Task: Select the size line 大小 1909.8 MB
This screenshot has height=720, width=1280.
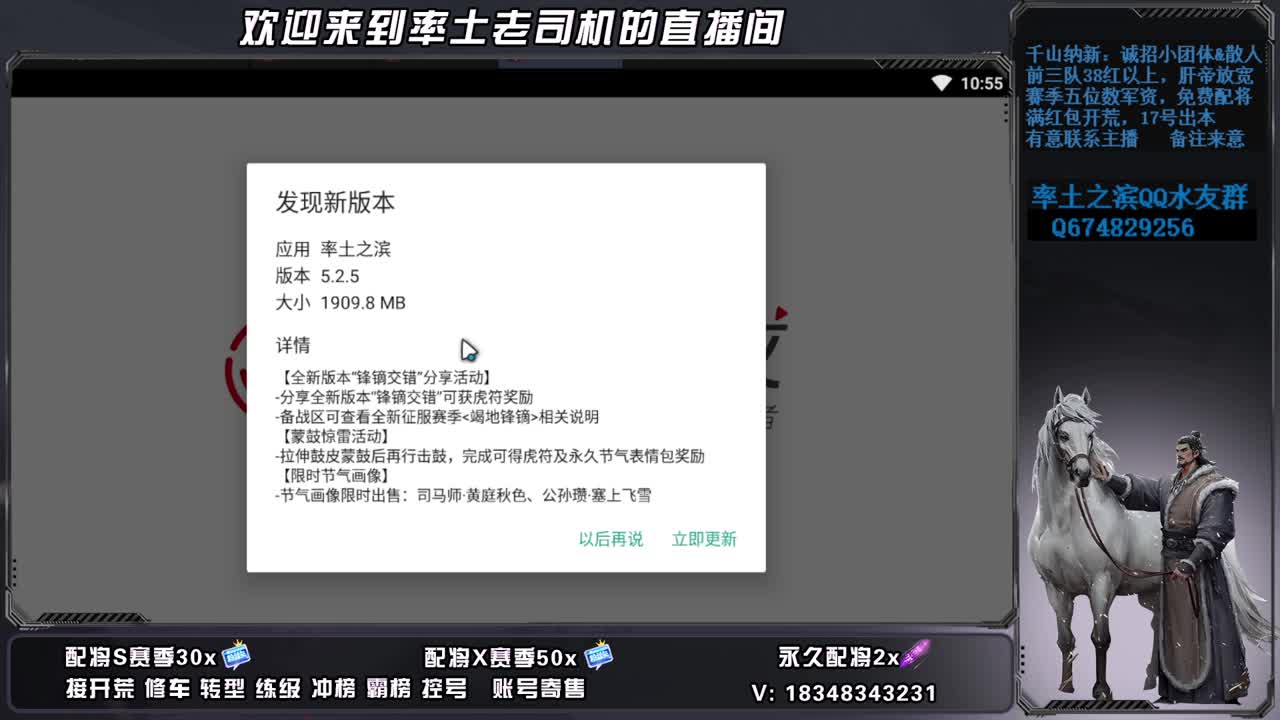Action: [x=340, y=303]
